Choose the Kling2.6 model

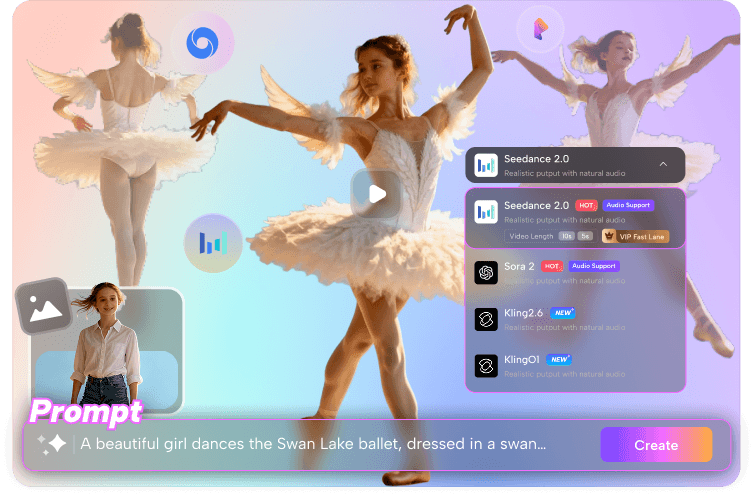pyautogui.click(x=575, y=319)
